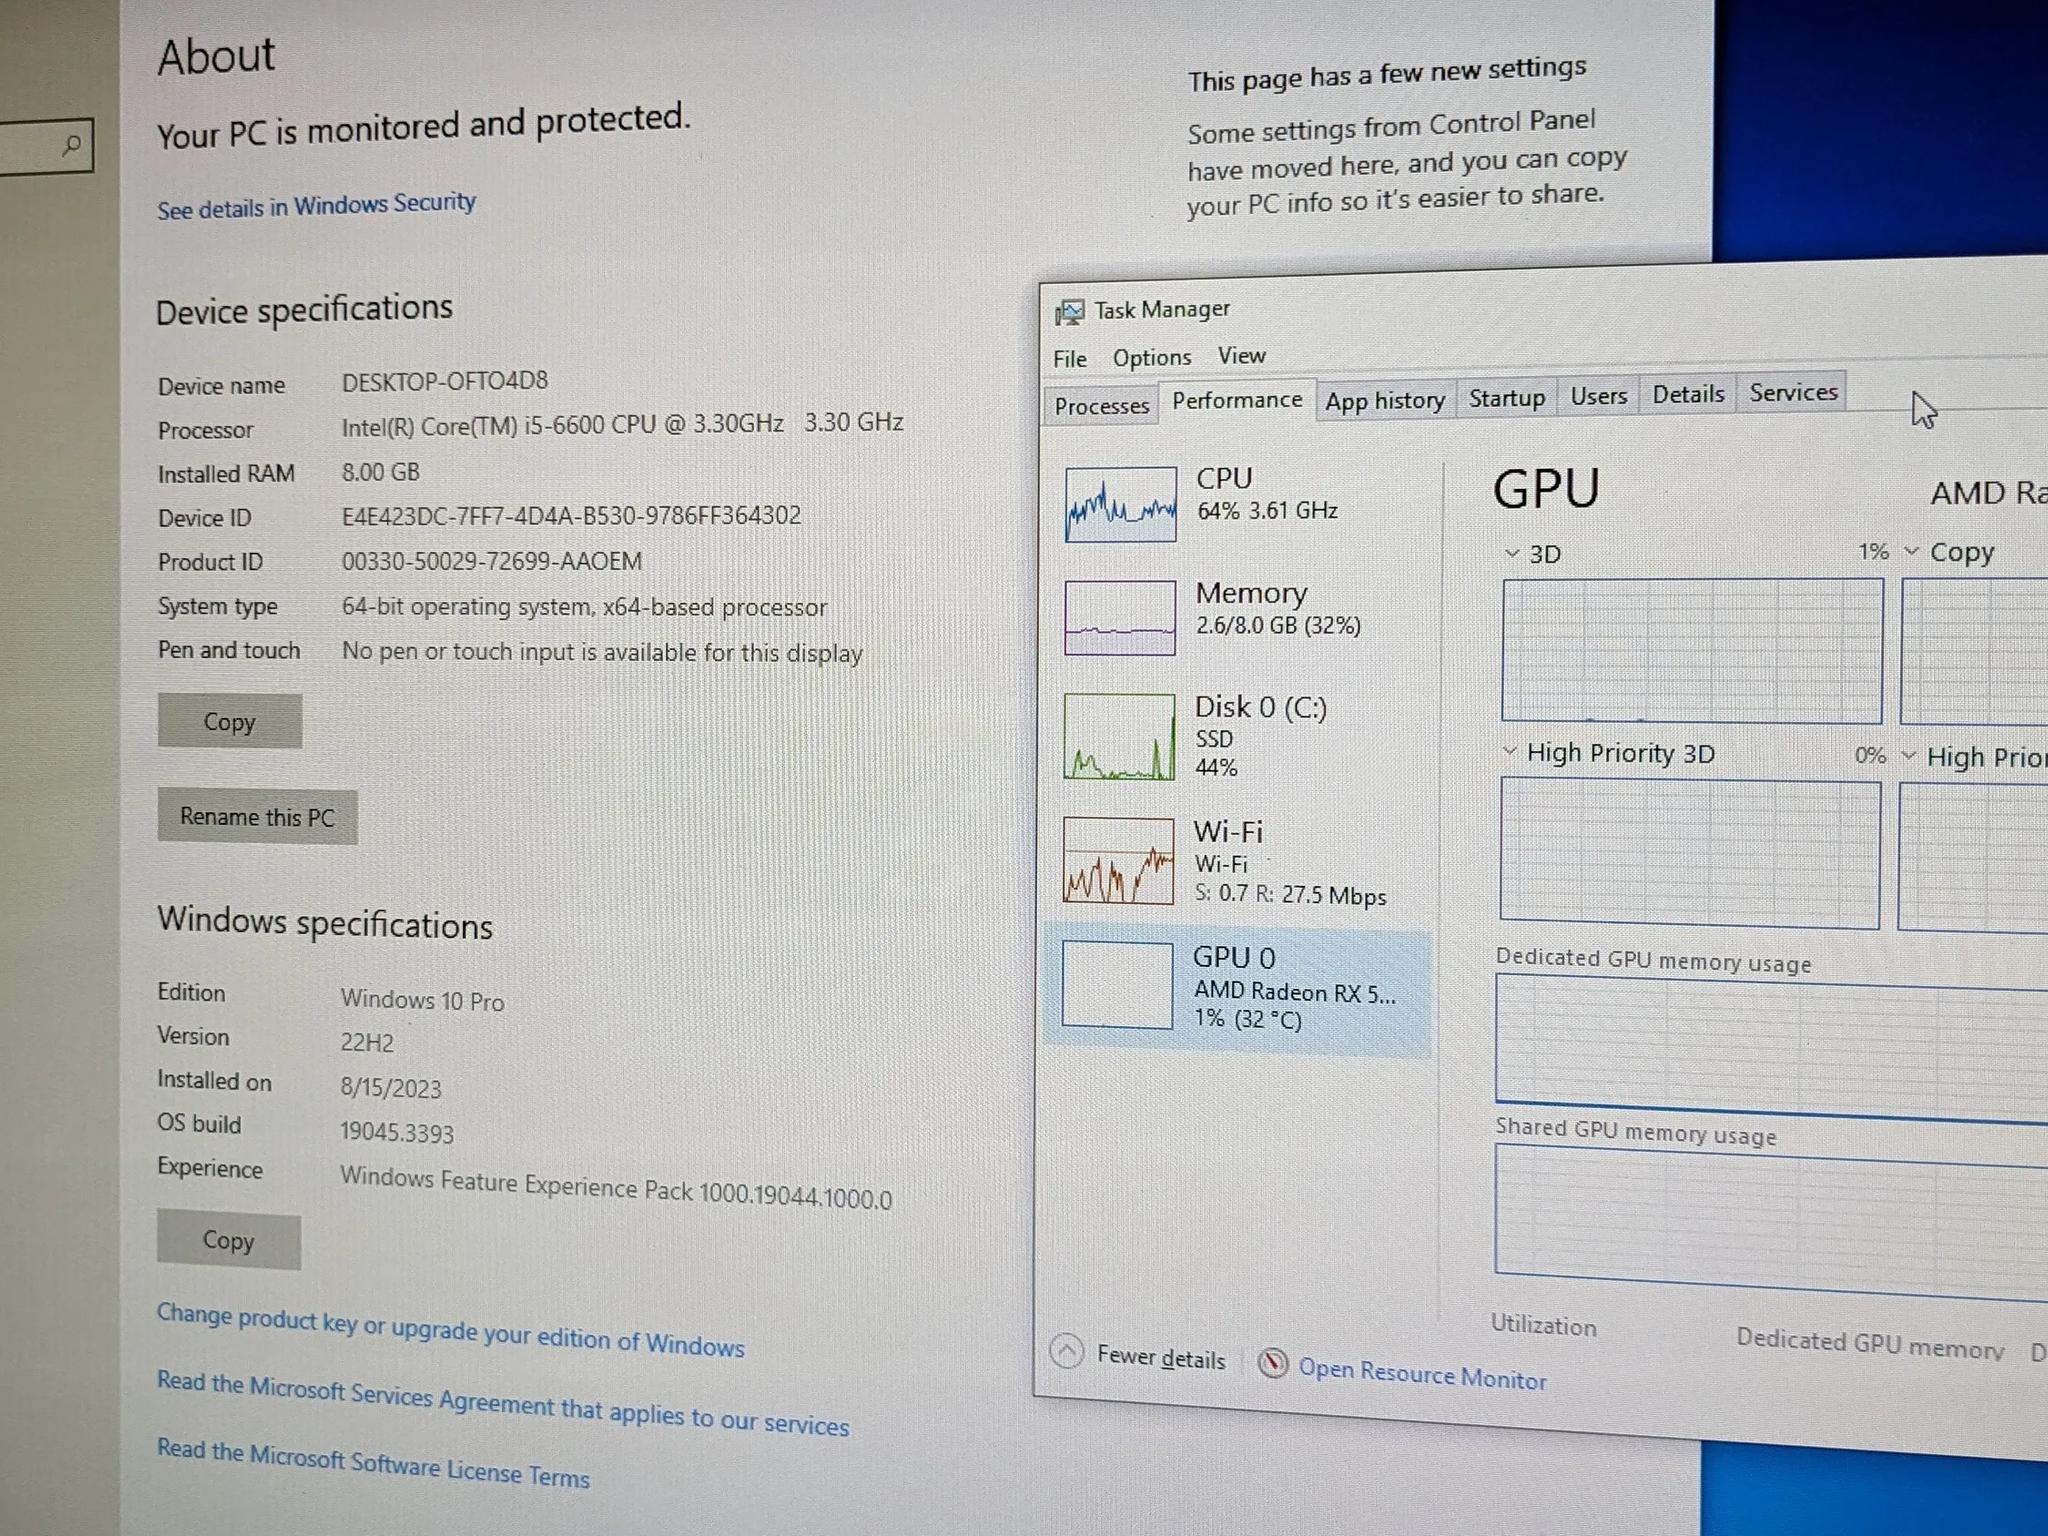Switch to the Processes tab
This screenshot has width=2048, height=1536.
[1101, 406]
